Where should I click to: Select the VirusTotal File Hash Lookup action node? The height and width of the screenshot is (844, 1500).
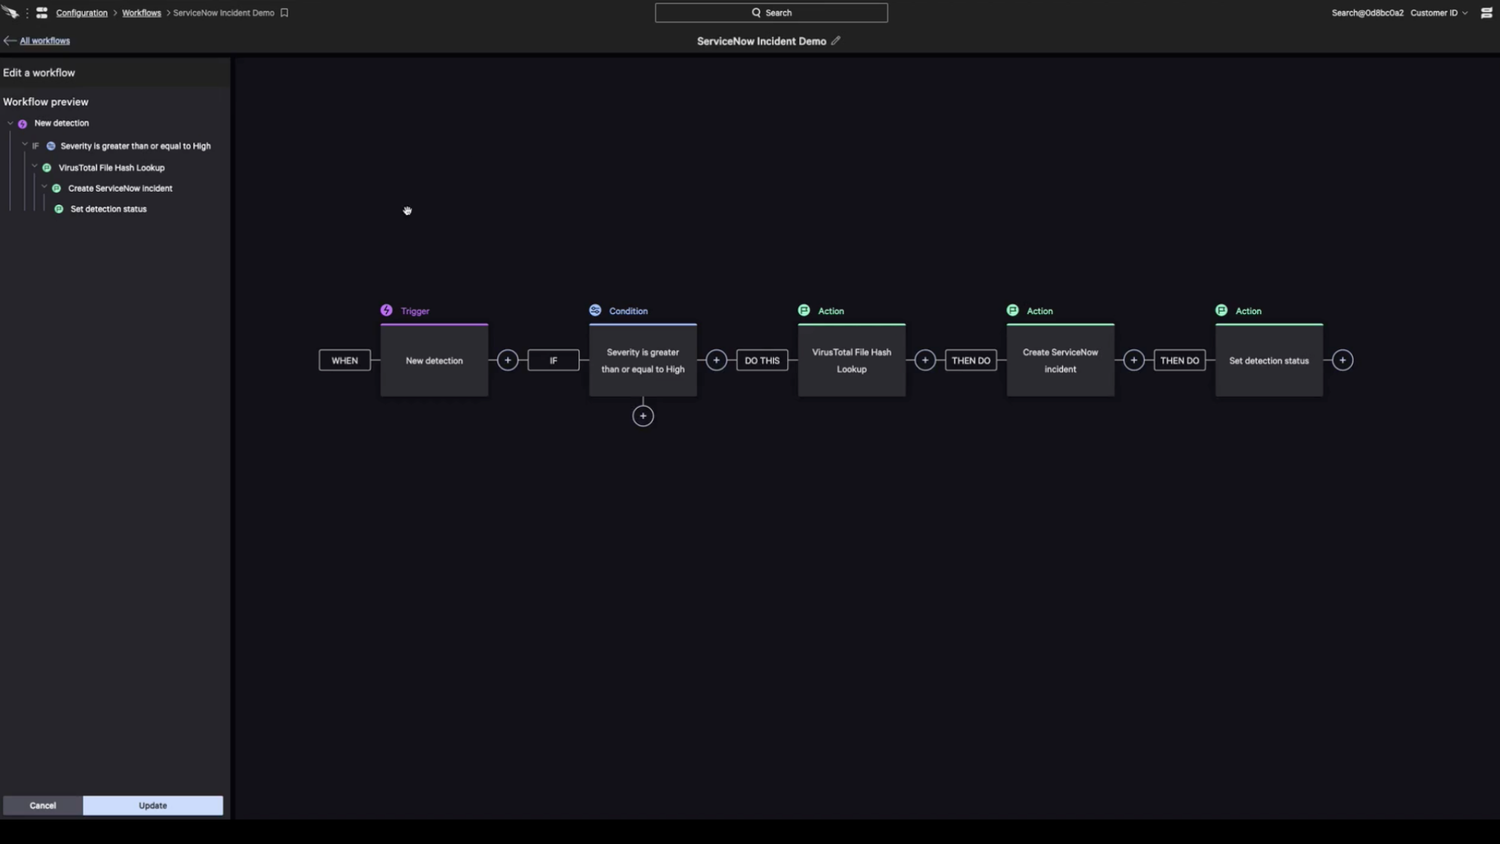[x=852, y=360]
